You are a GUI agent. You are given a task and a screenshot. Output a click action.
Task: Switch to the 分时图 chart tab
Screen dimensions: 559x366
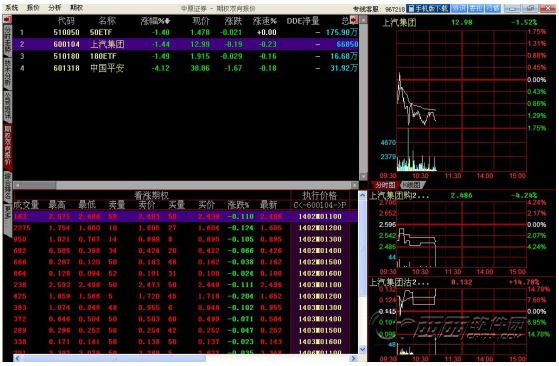coord(385,185)
